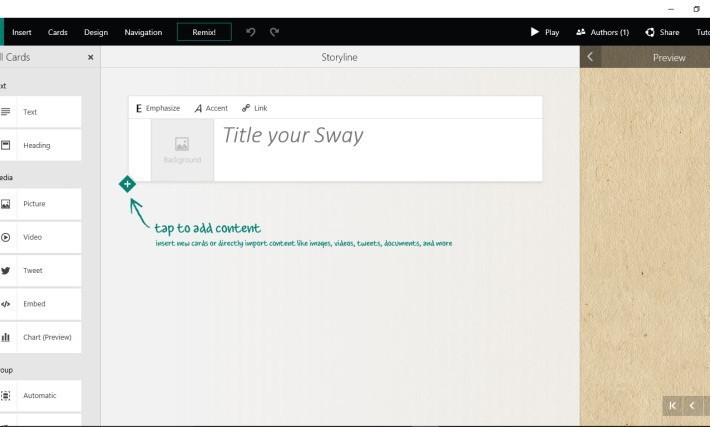Click Emphasize in the title card
The width and height of the screenshot is (710, 427).
[158, 108]
